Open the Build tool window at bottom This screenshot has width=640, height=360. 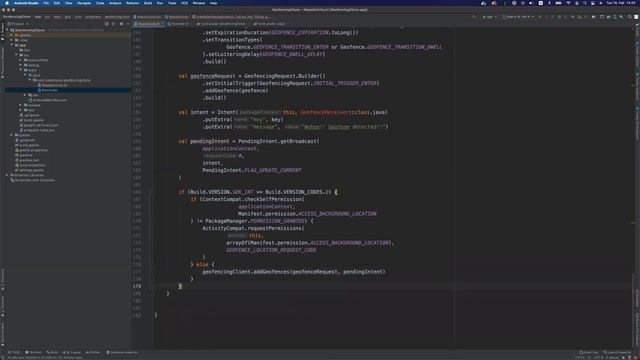pyautogui.click(x=52, y=352)
